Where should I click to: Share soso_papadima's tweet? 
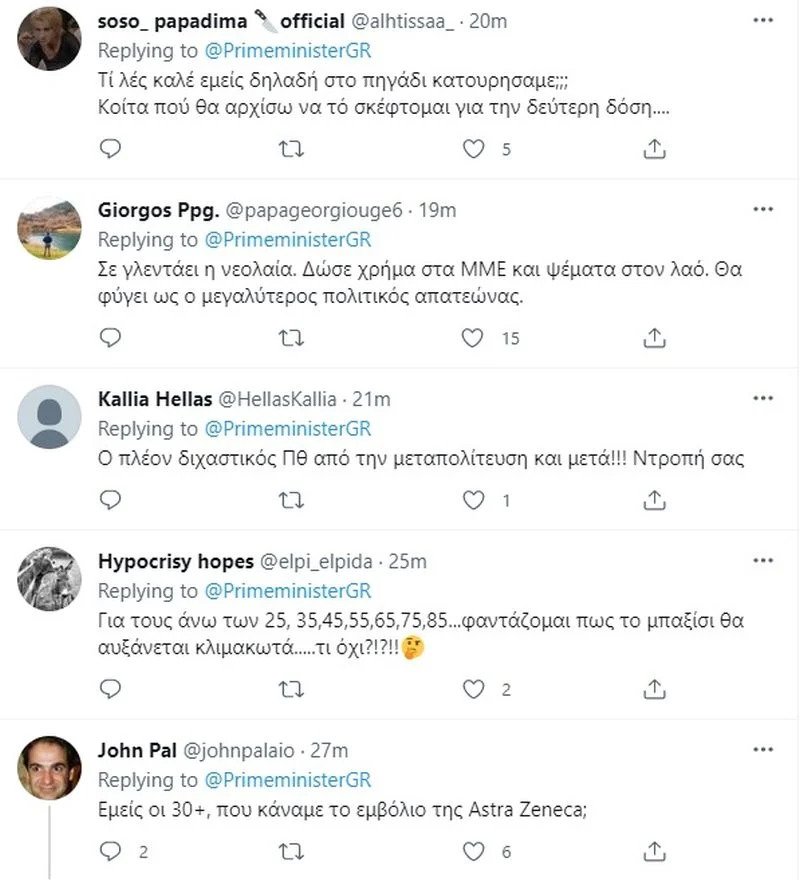click(654, 149)
